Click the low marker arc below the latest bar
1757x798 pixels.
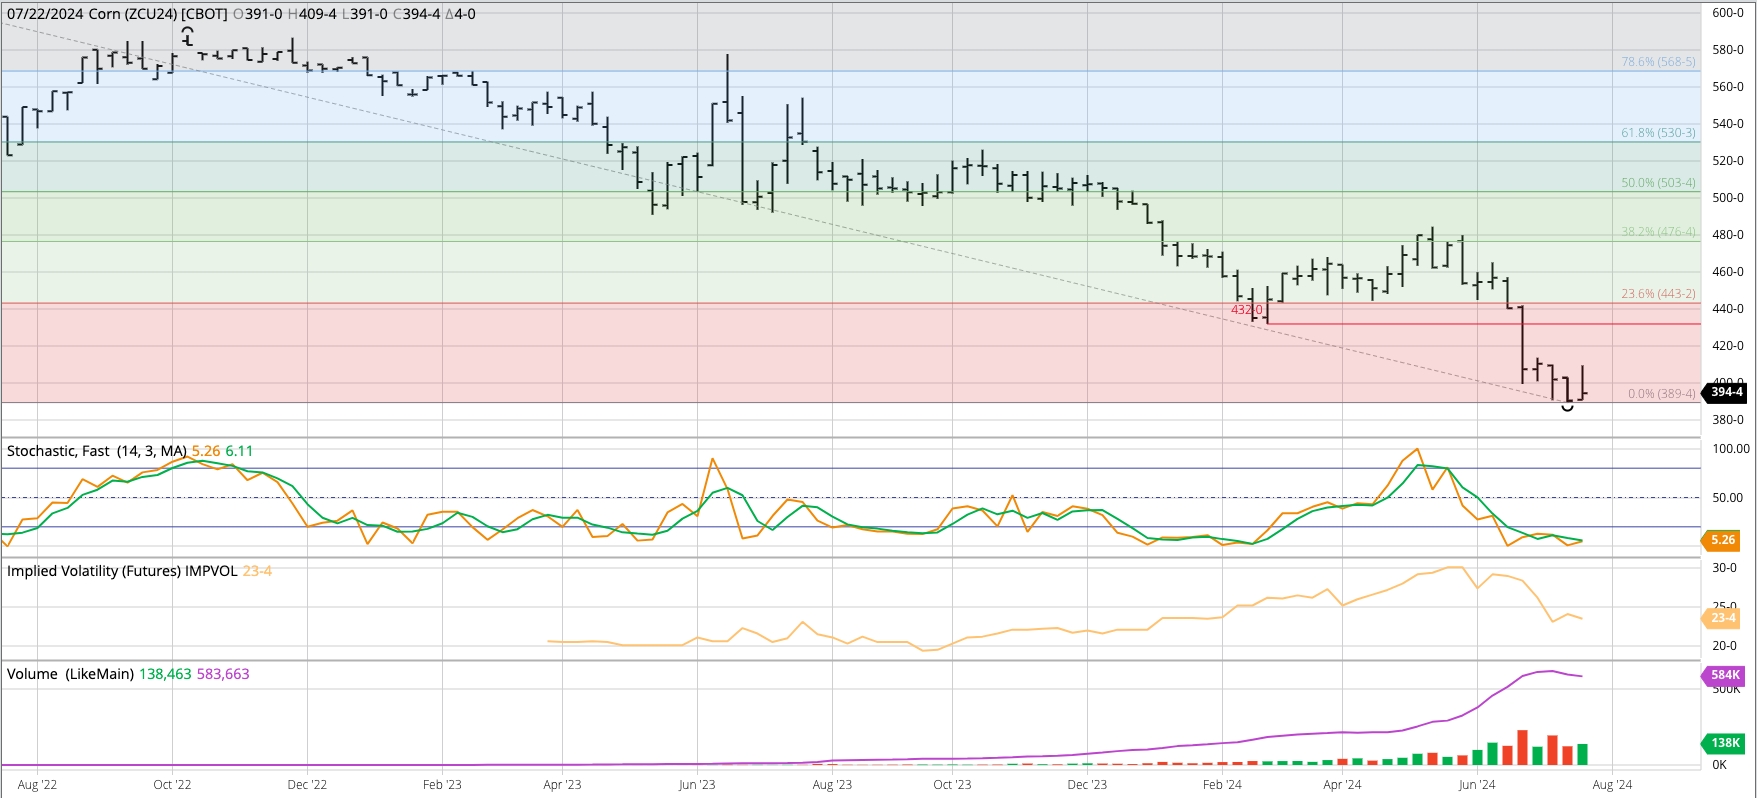coord(1567,407)
